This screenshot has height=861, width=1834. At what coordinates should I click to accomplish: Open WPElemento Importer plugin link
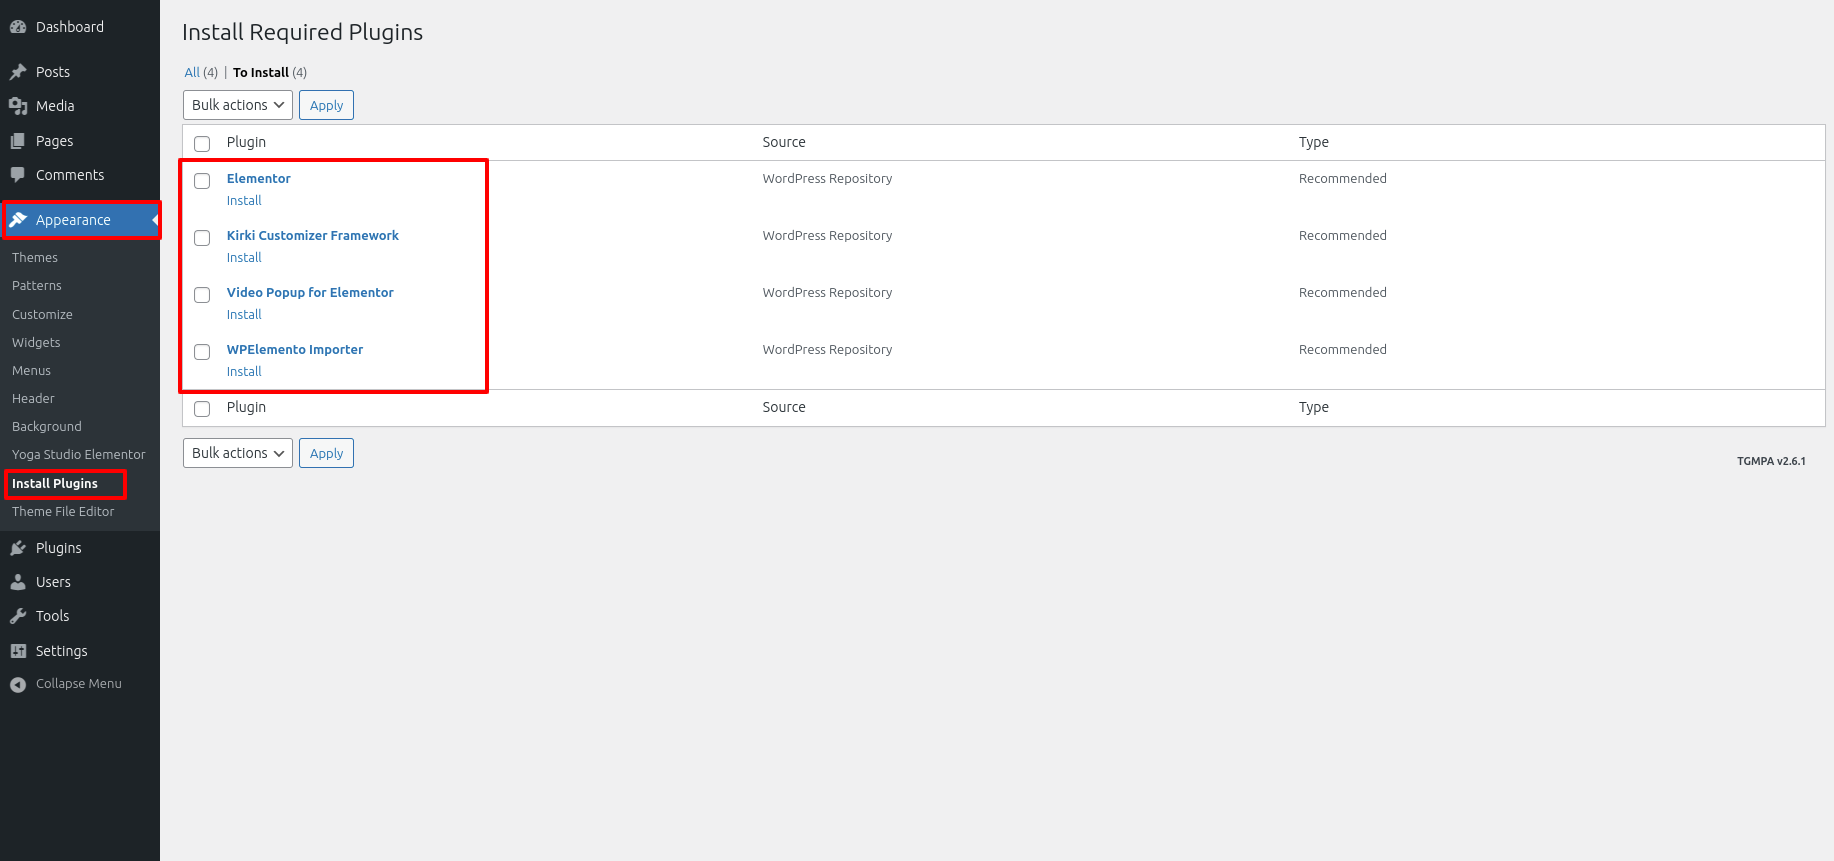(294, 349)
